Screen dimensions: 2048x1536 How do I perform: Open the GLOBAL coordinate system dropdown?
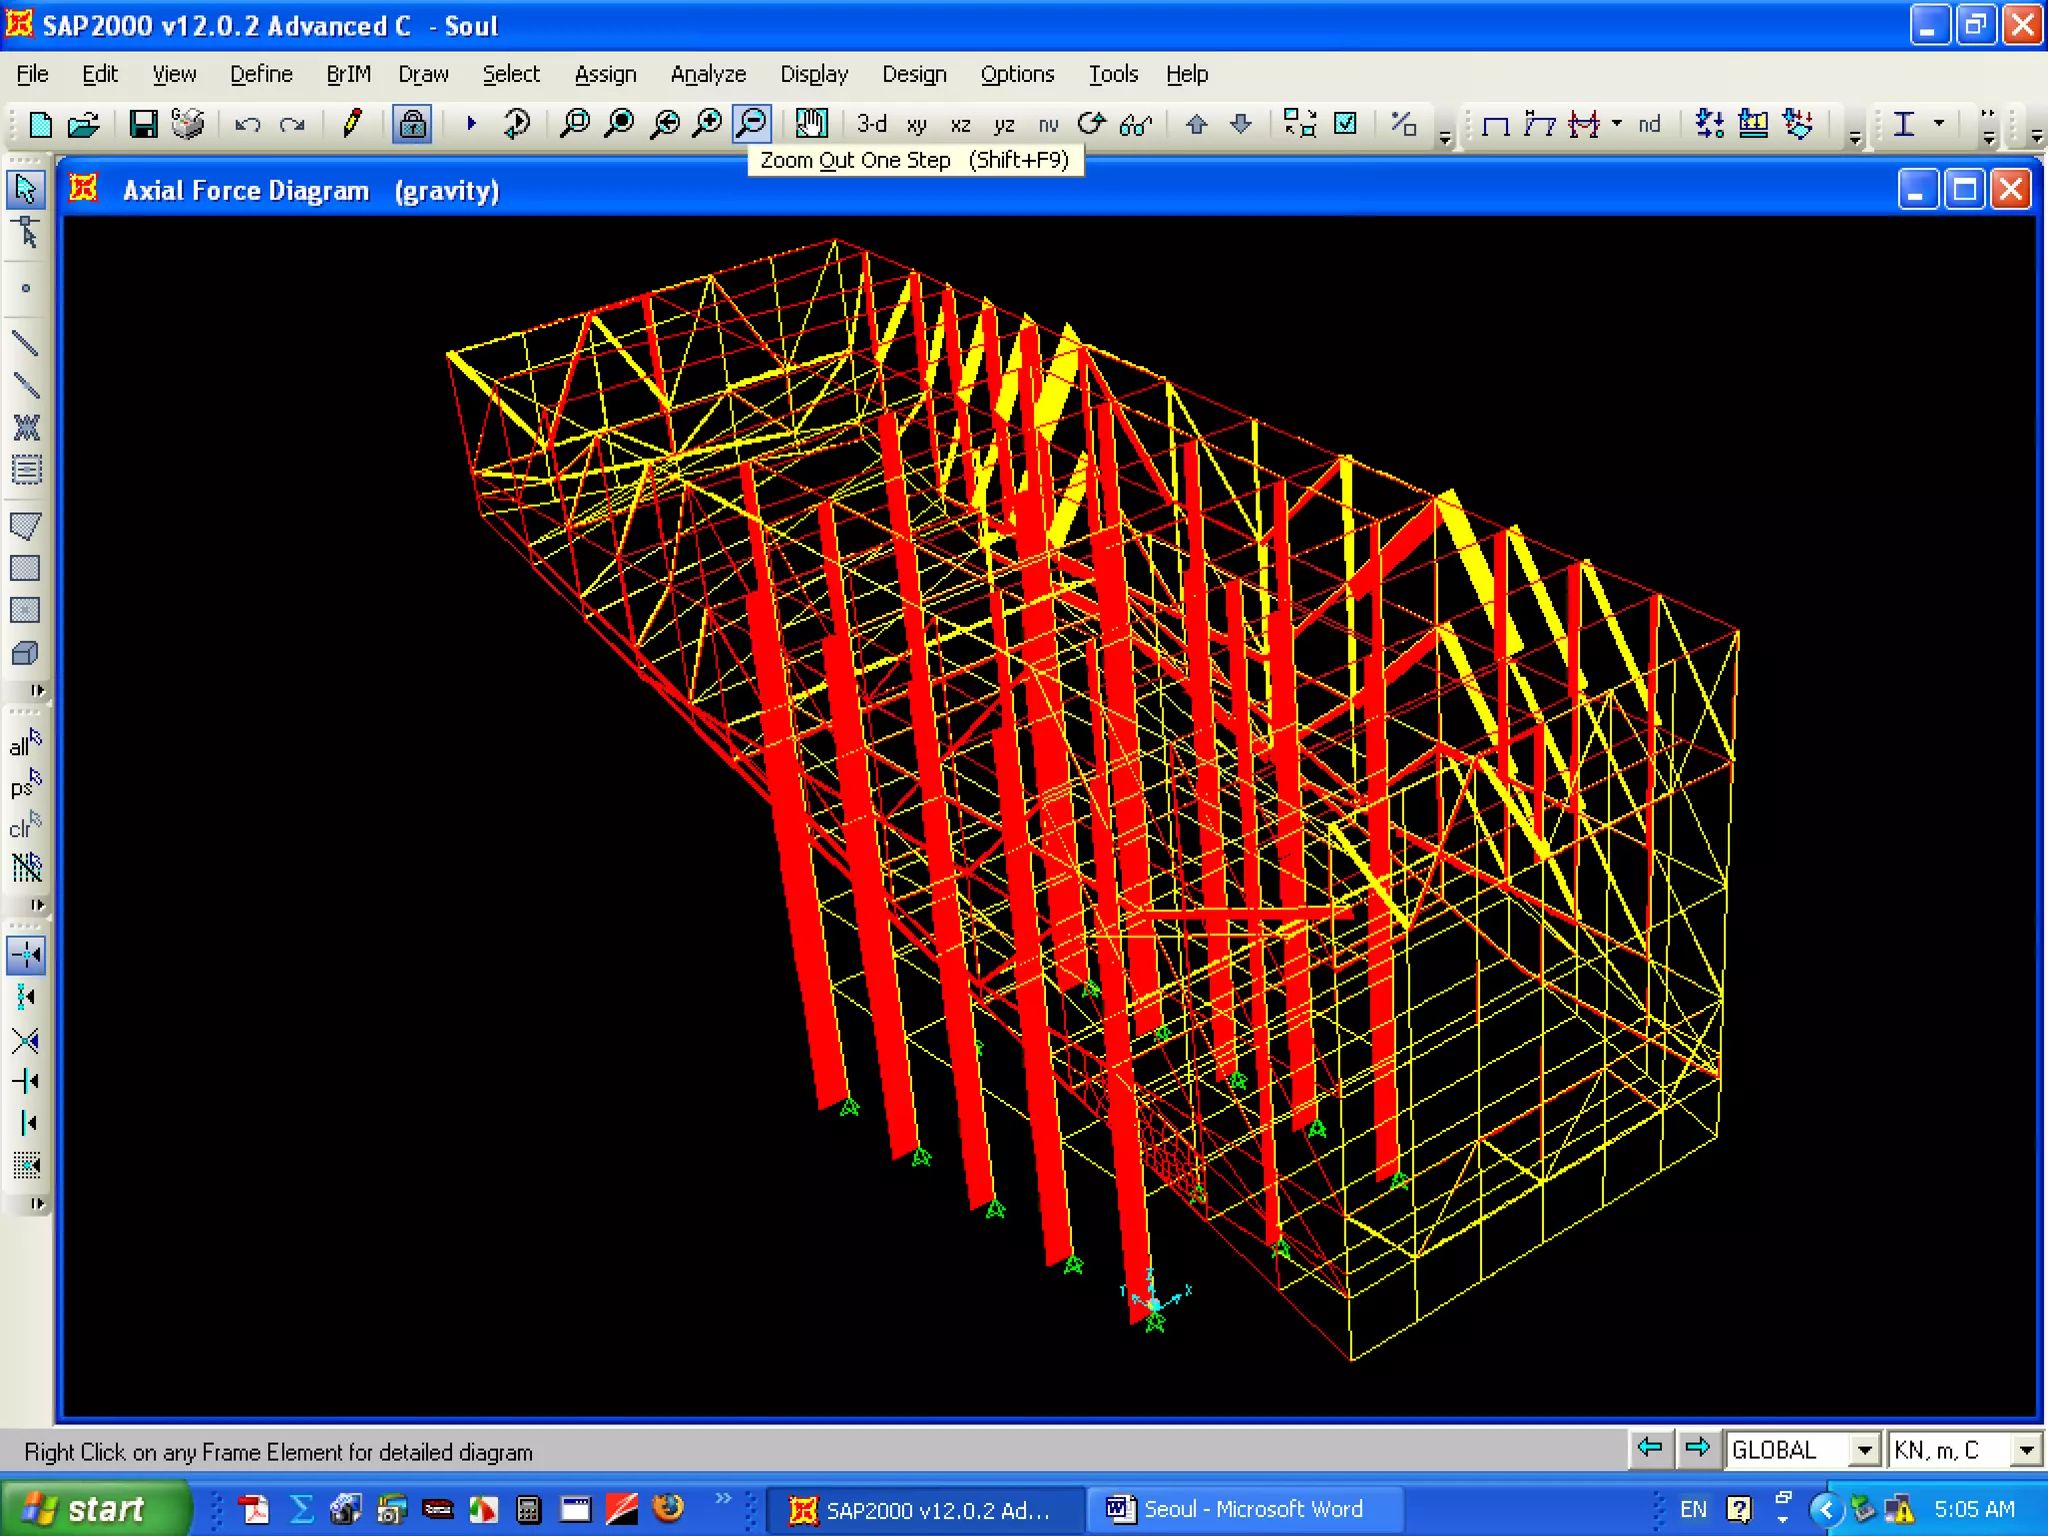pos(1863,1450)
